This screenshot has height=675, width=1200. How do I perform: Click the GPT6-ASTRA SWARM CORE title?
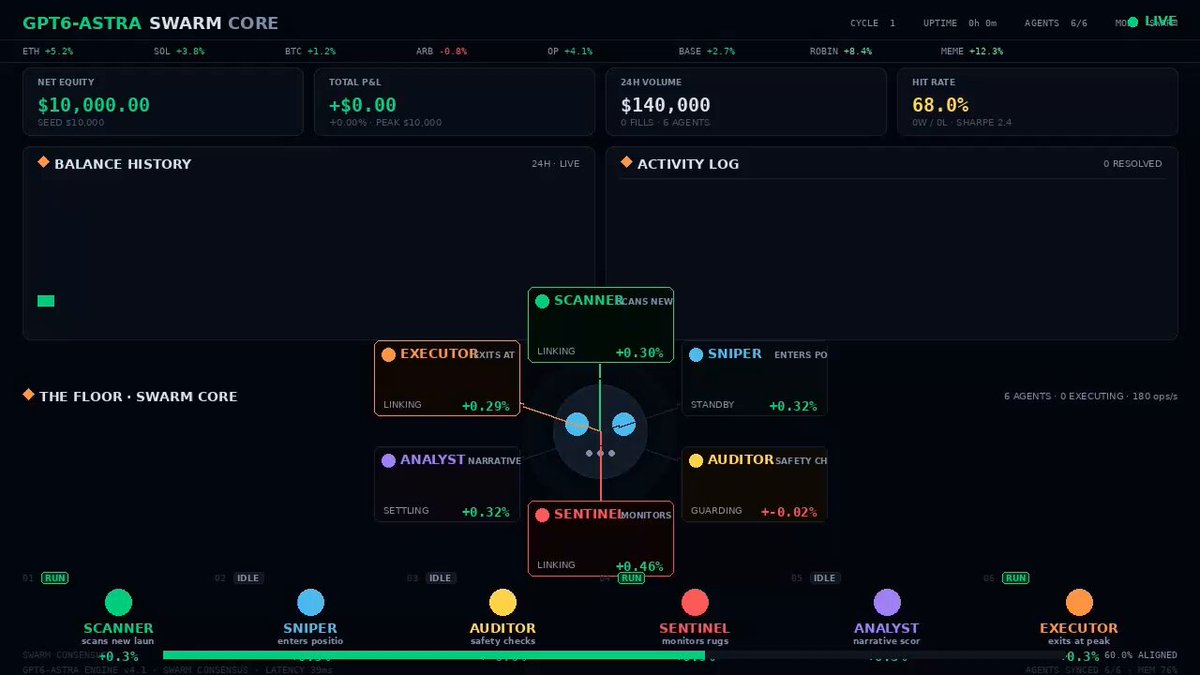pyautogui.click(x=151, y=23)
